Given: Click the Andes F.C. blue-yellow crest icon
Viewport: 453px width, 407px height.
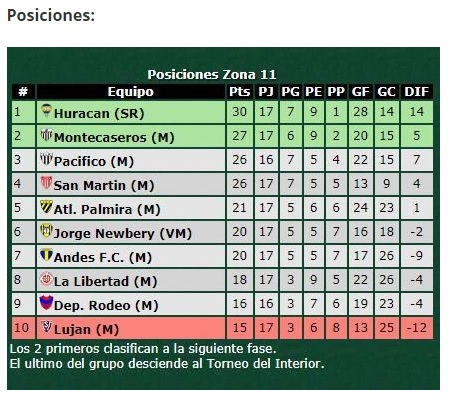Looking at the screenshot, I should point(46,255).
